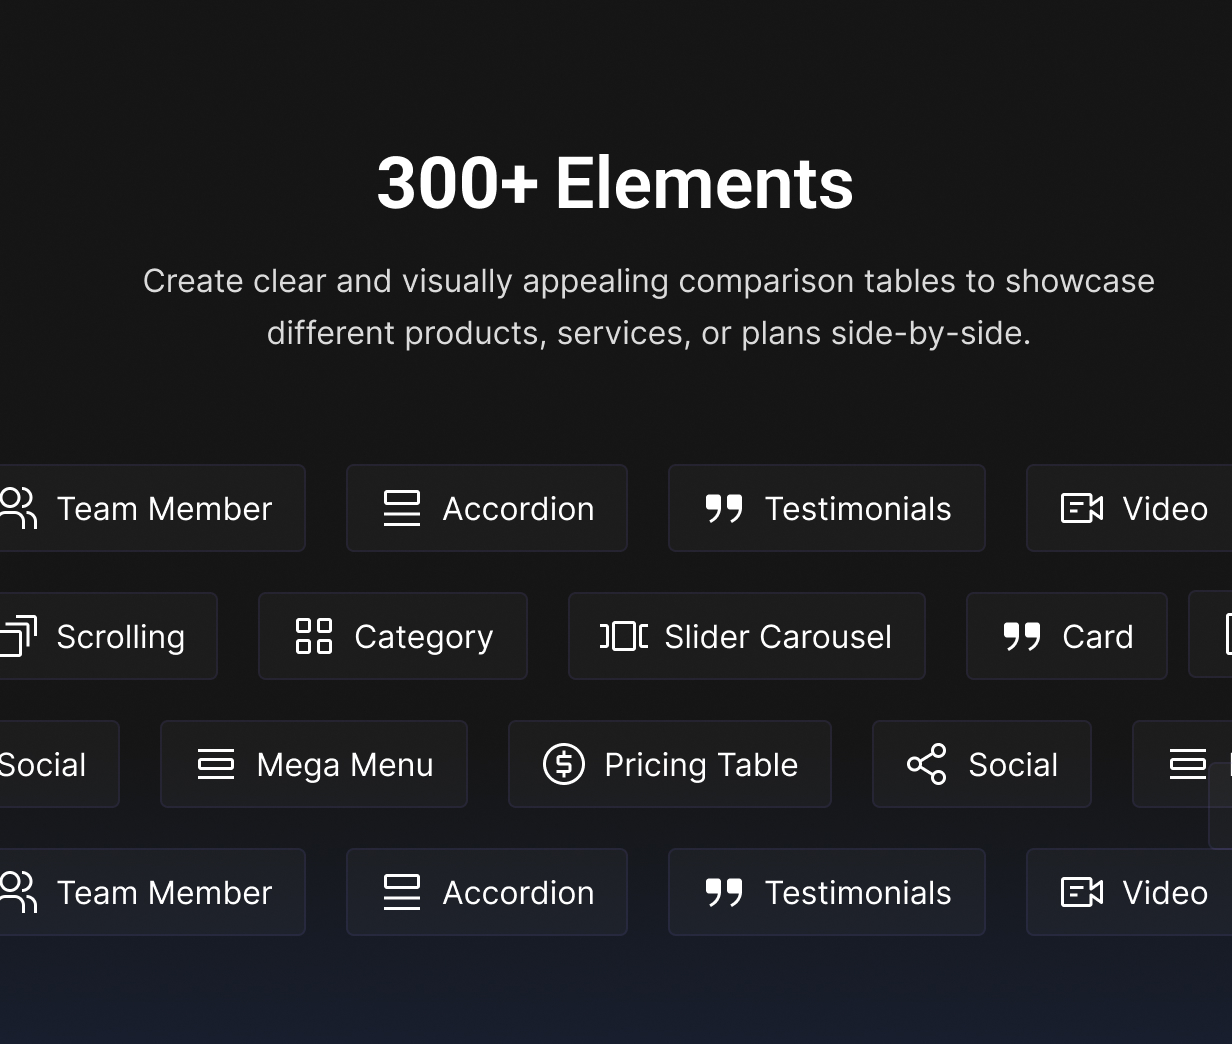
Task: Click the quote icon beside top Testimonials
Action: pos(724,509)
